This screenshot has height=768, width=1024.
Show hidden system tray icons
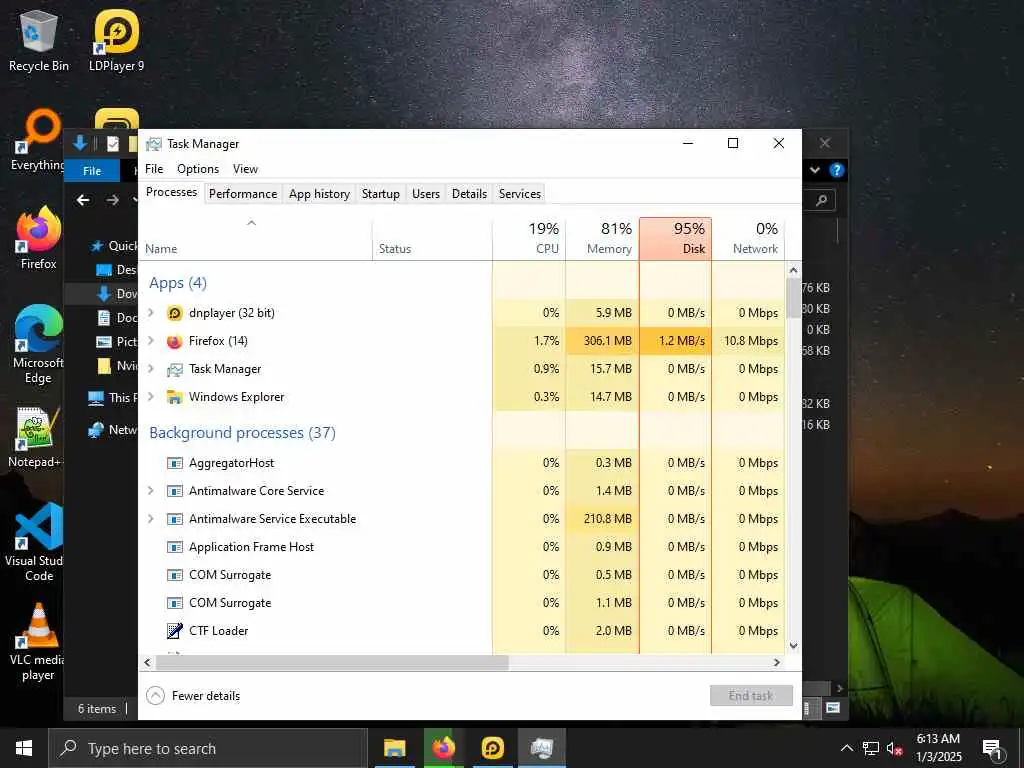point(846,749)
